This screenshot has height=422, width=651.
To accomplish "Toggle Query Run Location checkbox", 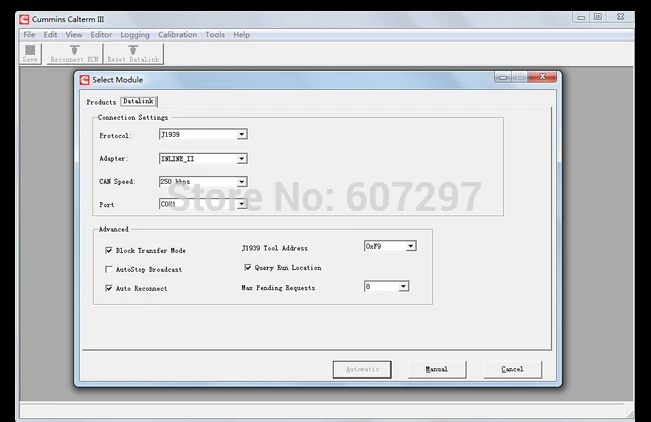I will 248,267.
